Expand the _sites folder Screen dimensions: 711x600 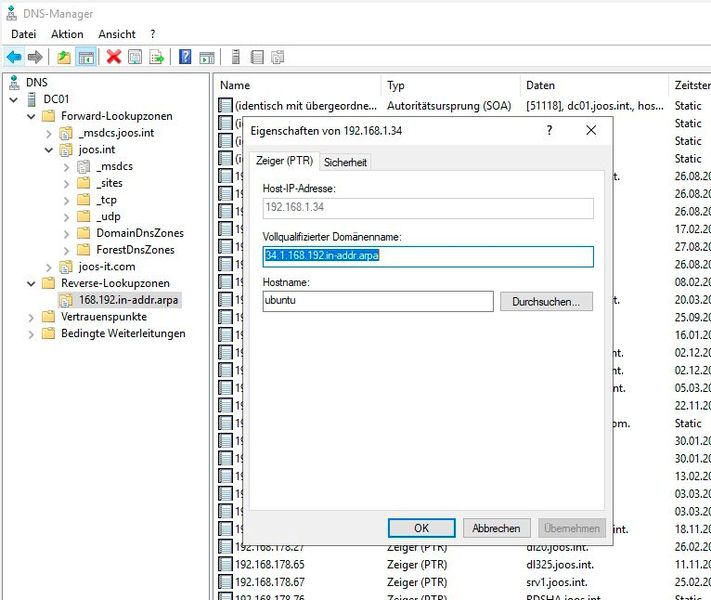[x=66, y=184]
